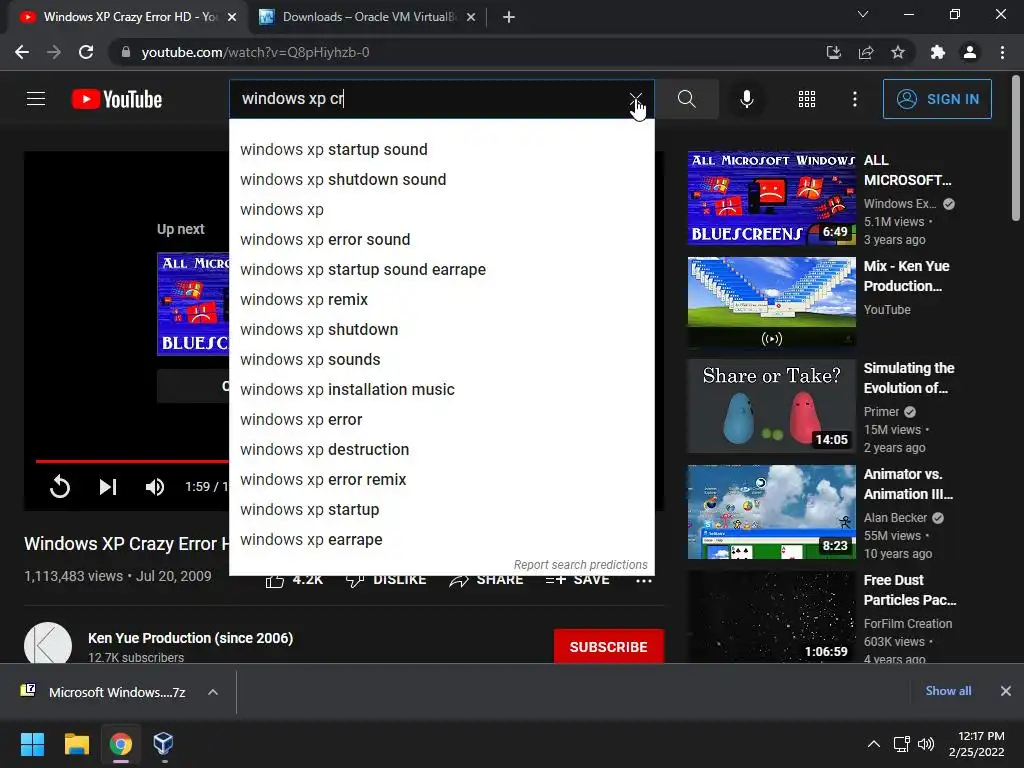The height and width of the screenshot is (768, 1024).
Task: Open the Chrome profile avatar
Action: 970,52
